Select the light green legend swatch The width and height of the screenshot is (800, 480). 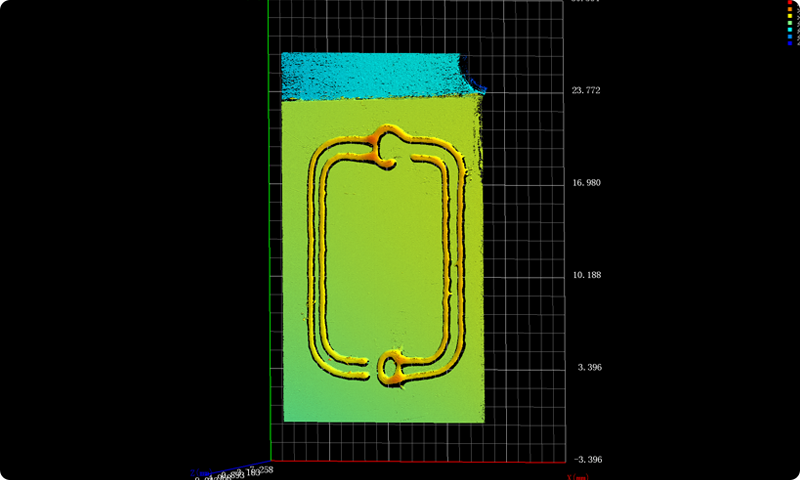tap(790, 23)
